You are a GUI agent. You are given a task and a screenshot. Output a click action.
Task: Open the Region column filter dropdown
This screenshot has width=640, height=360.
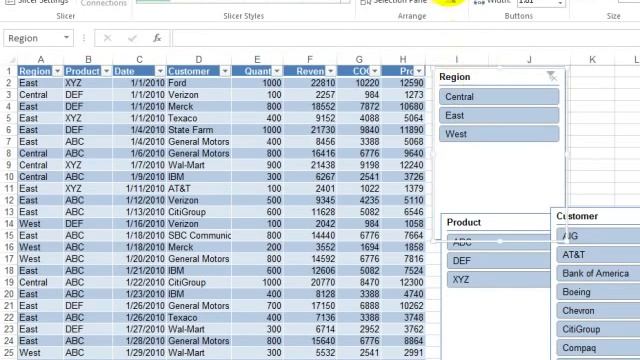pyautogui.click(x=57, y=71)
